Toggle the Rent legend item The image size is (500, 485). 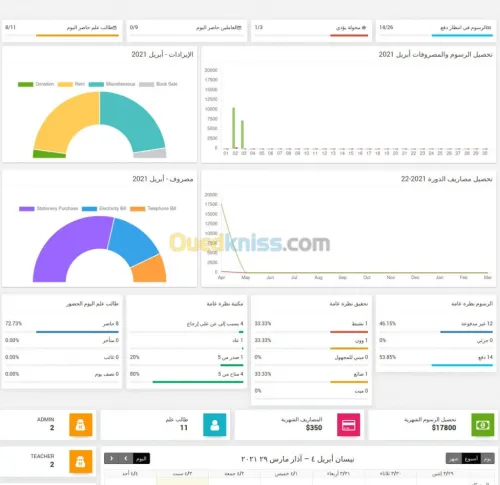[71, 84]
